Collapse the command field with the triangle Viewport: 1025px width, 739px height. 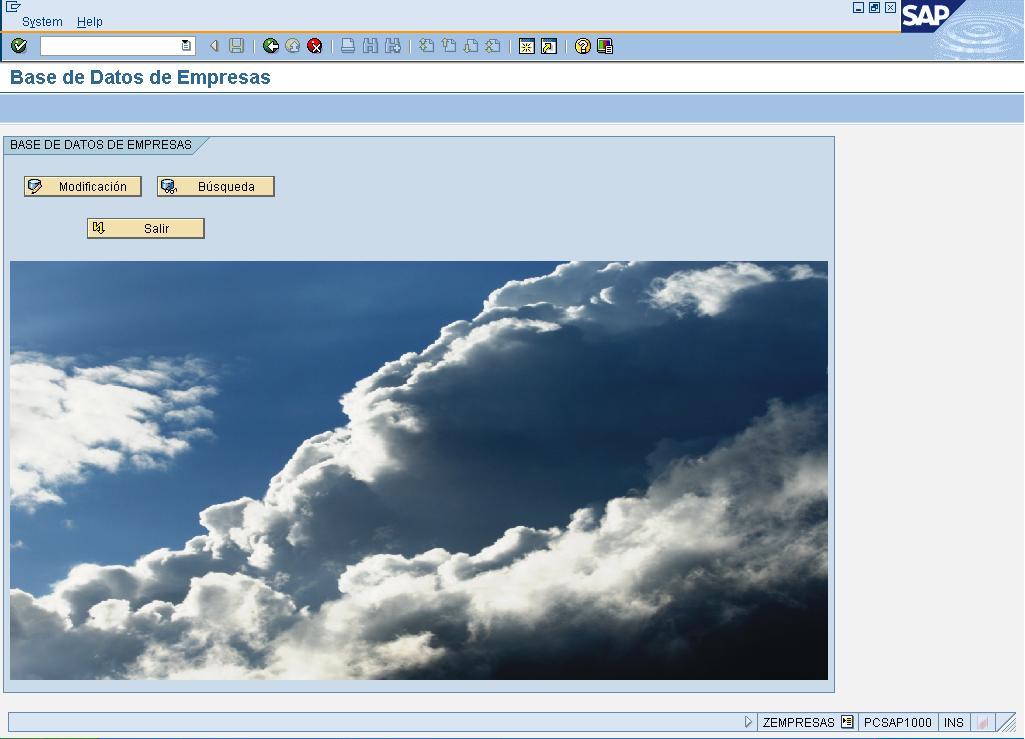pos(214,46)
